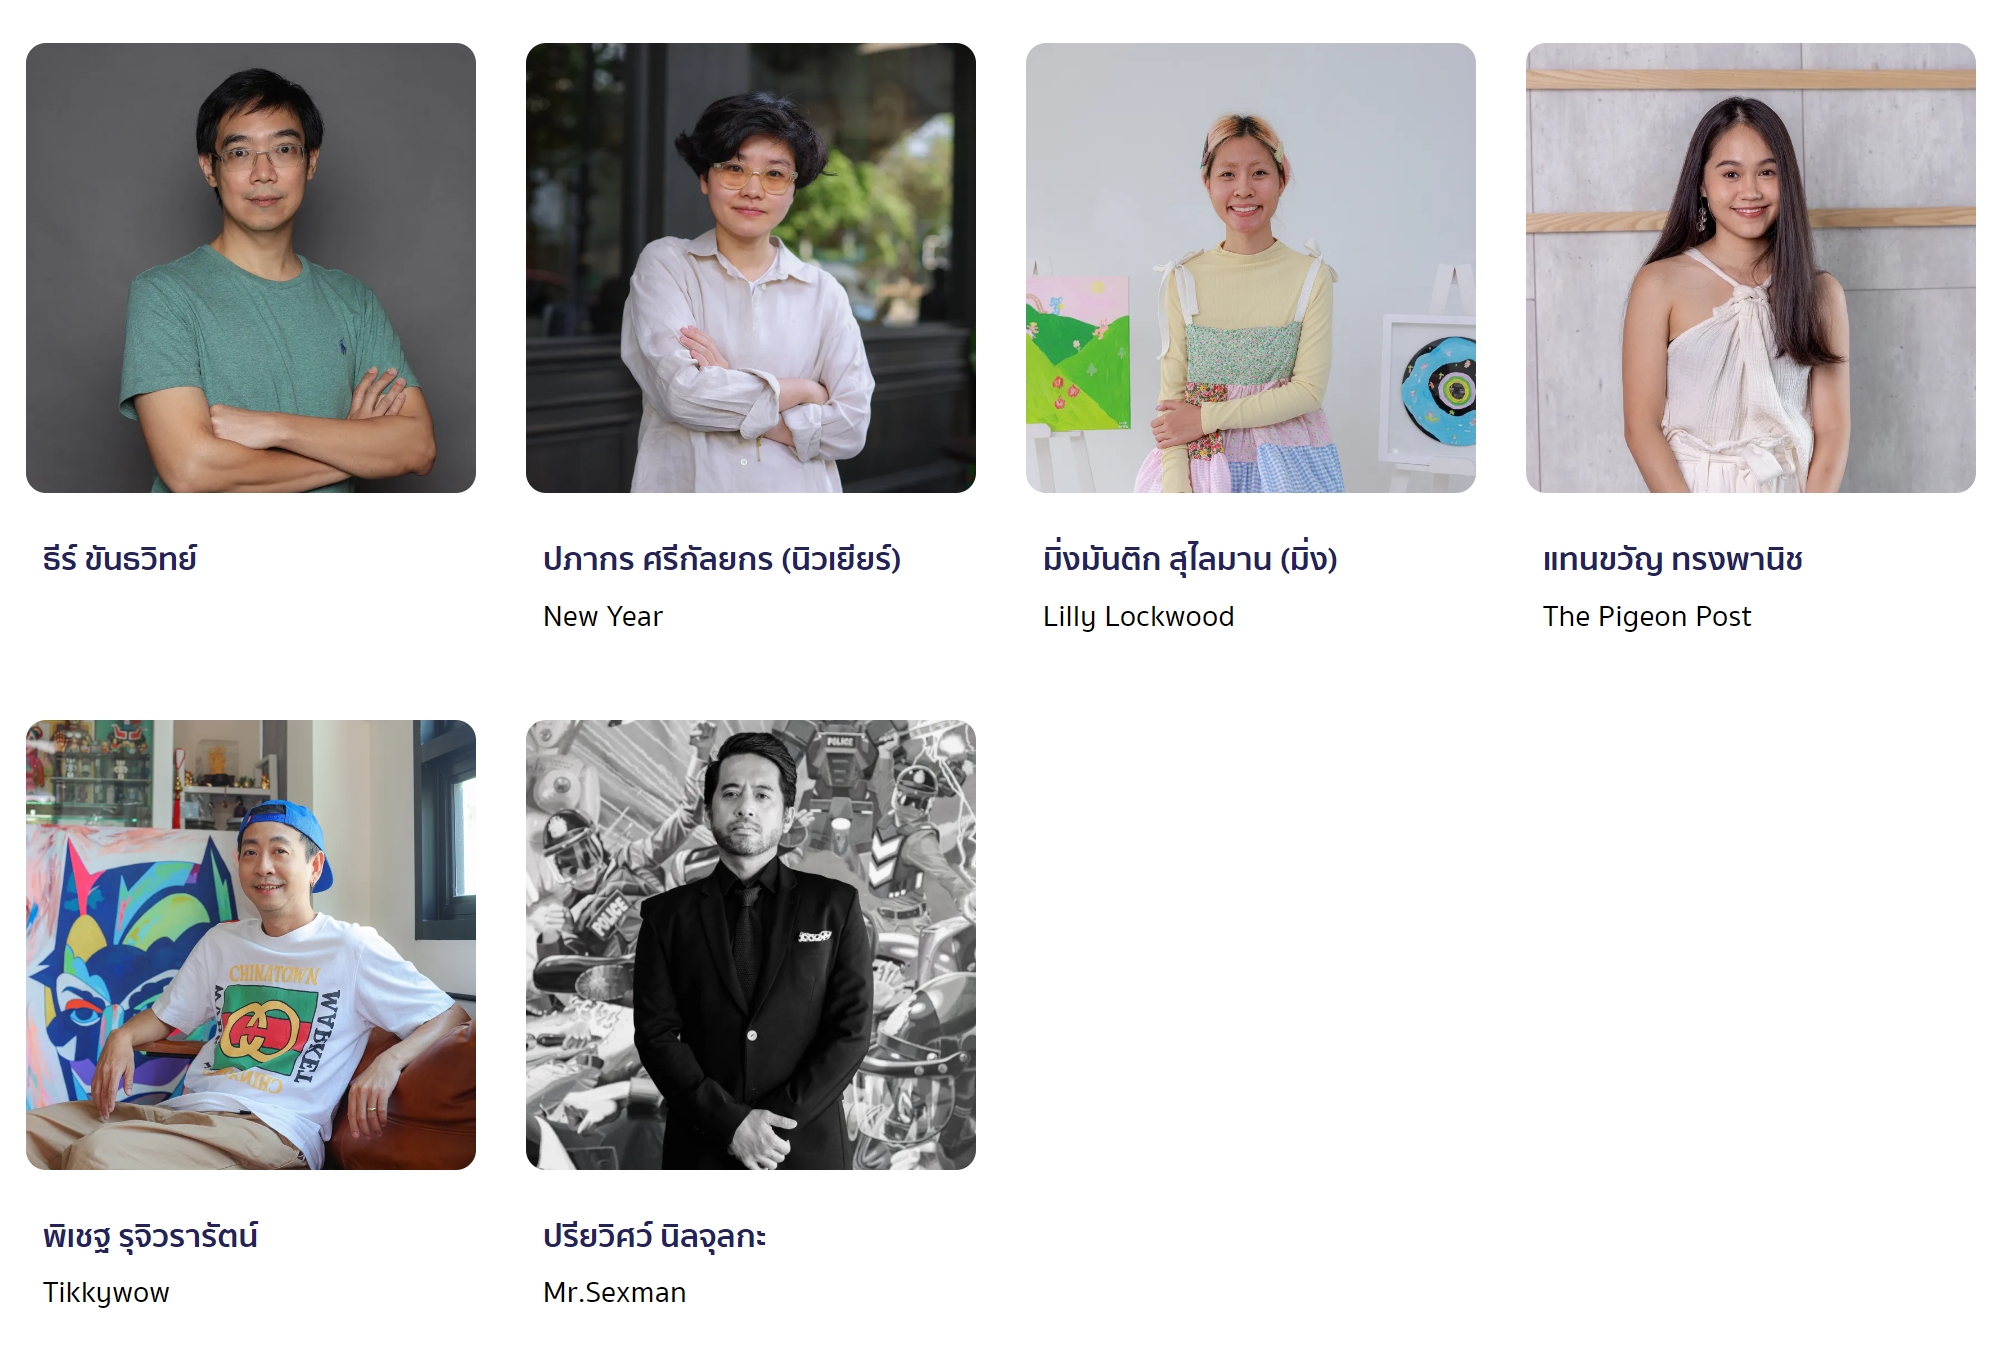Select the heading แทนขวัญ ทรงพานิช
This screenshot has height=1345, width=2008.
(1673, 559)
